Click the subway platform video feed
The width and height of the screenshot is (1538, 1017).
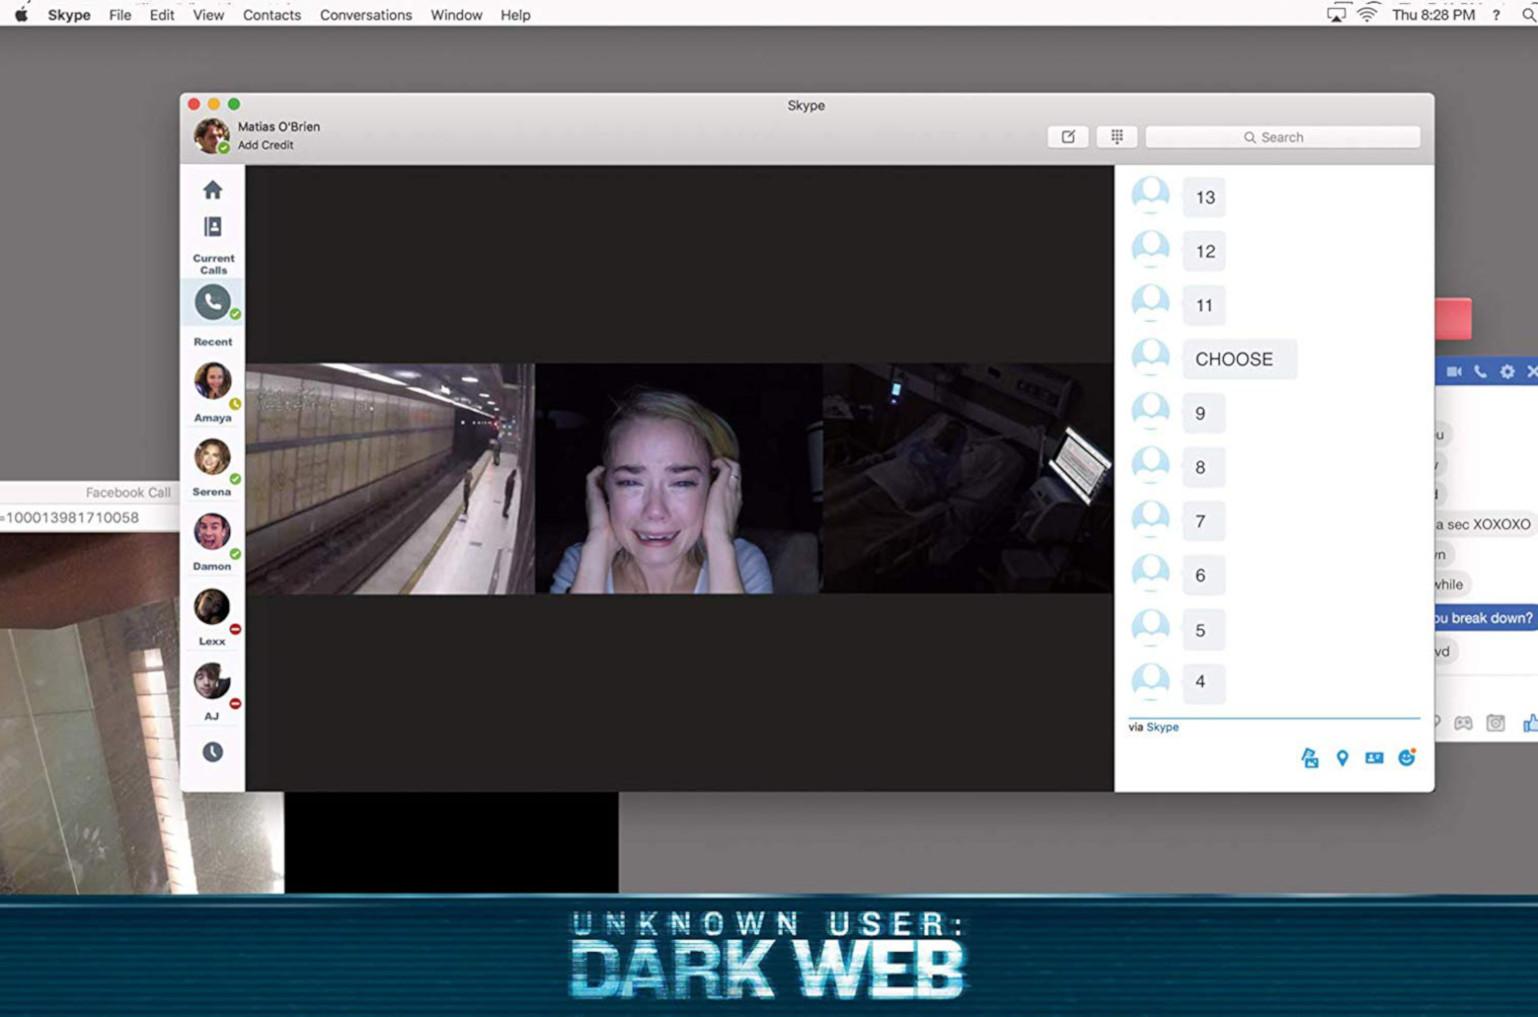[390, 478]
